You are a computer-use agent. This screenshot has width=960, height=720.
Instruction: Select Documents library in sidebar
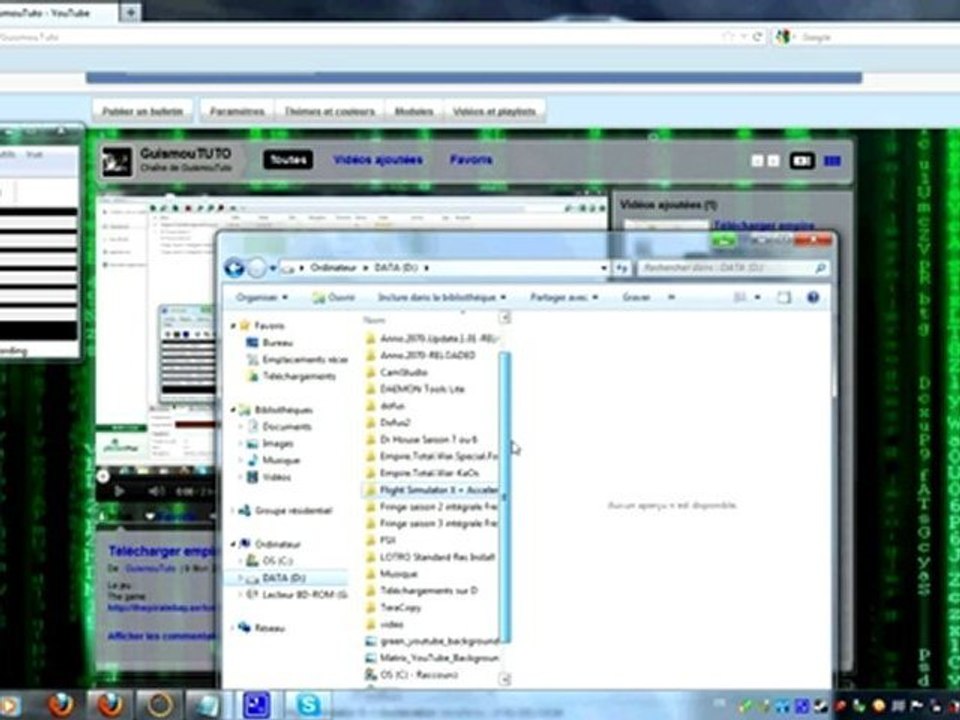click(279, 426)
